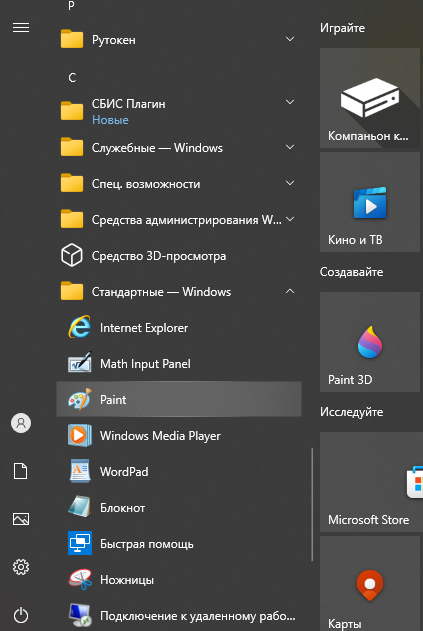Open Подключение к удаленному рабочему столу
Image resolution: width=423 pixels, height=631 pixels.
pyautogui.click(x=179, y=615)
